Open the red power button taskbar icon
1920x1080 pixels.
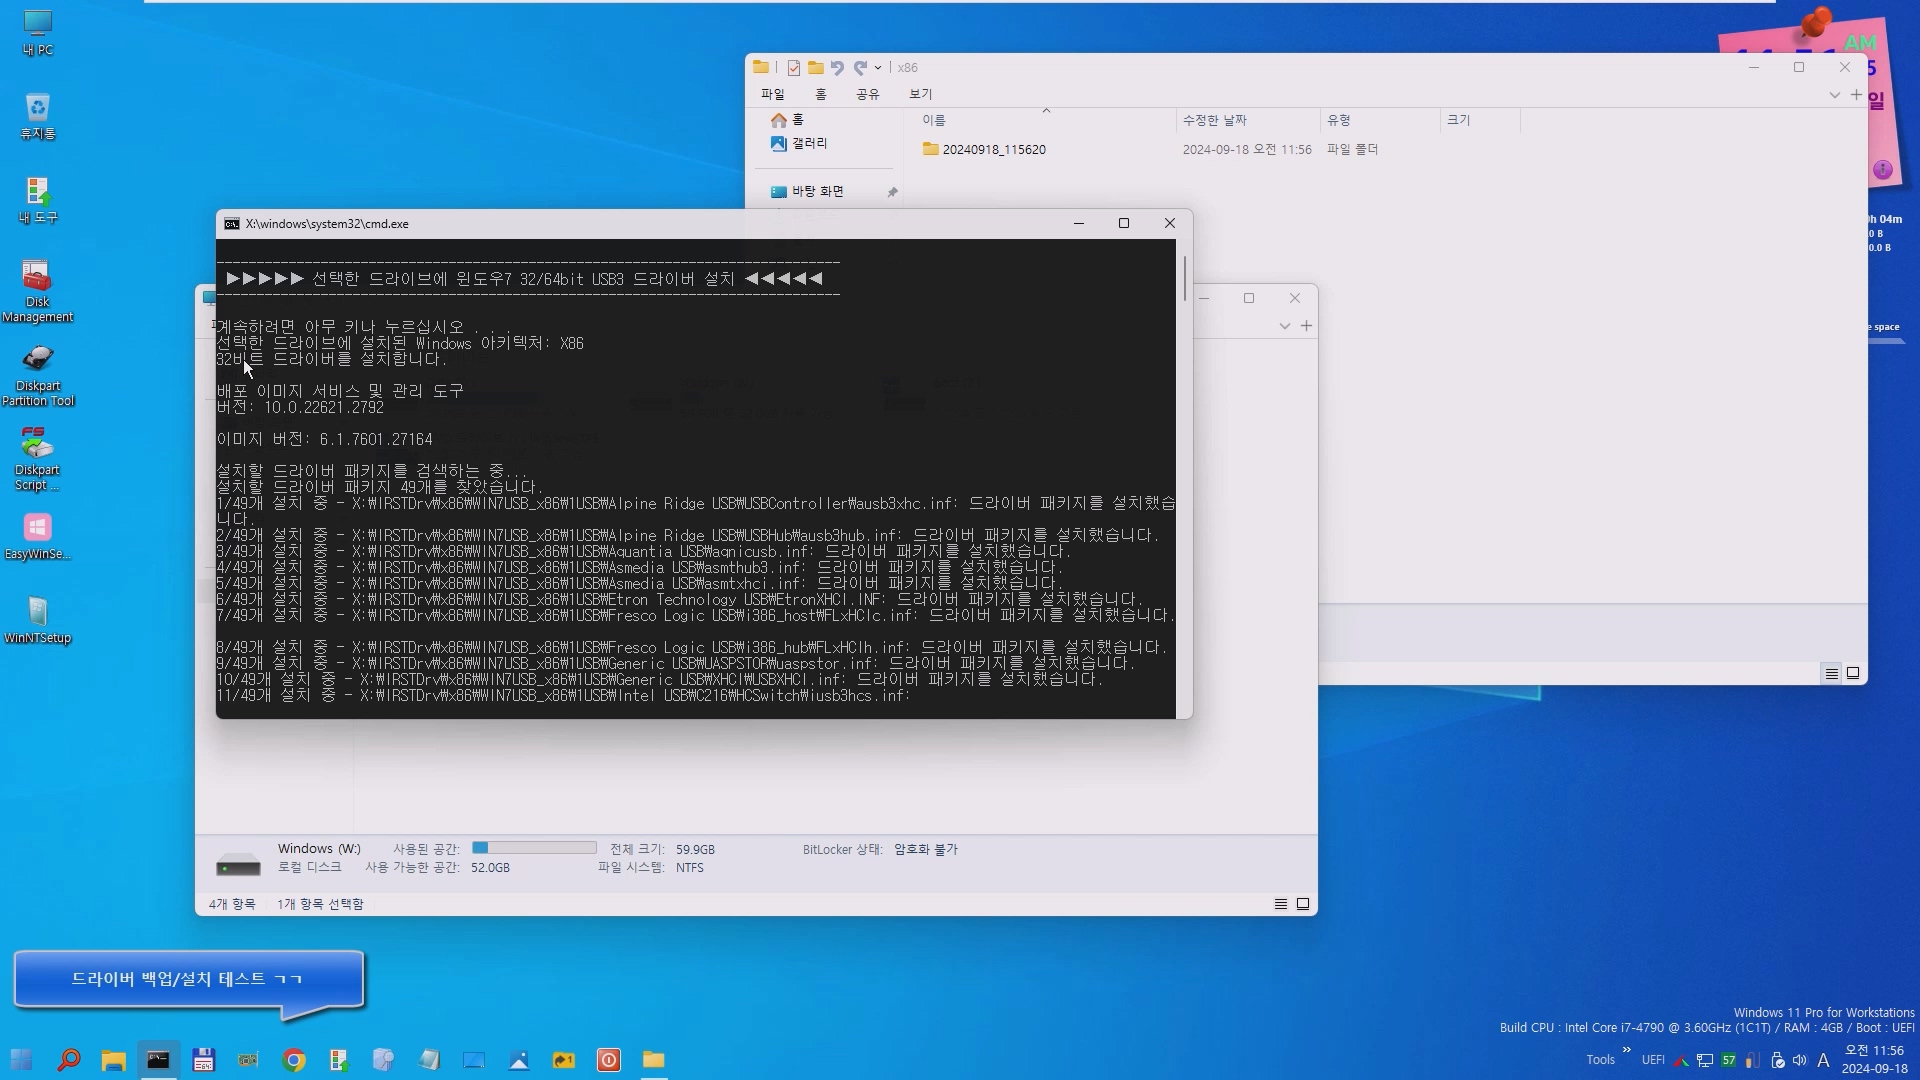608,1060
